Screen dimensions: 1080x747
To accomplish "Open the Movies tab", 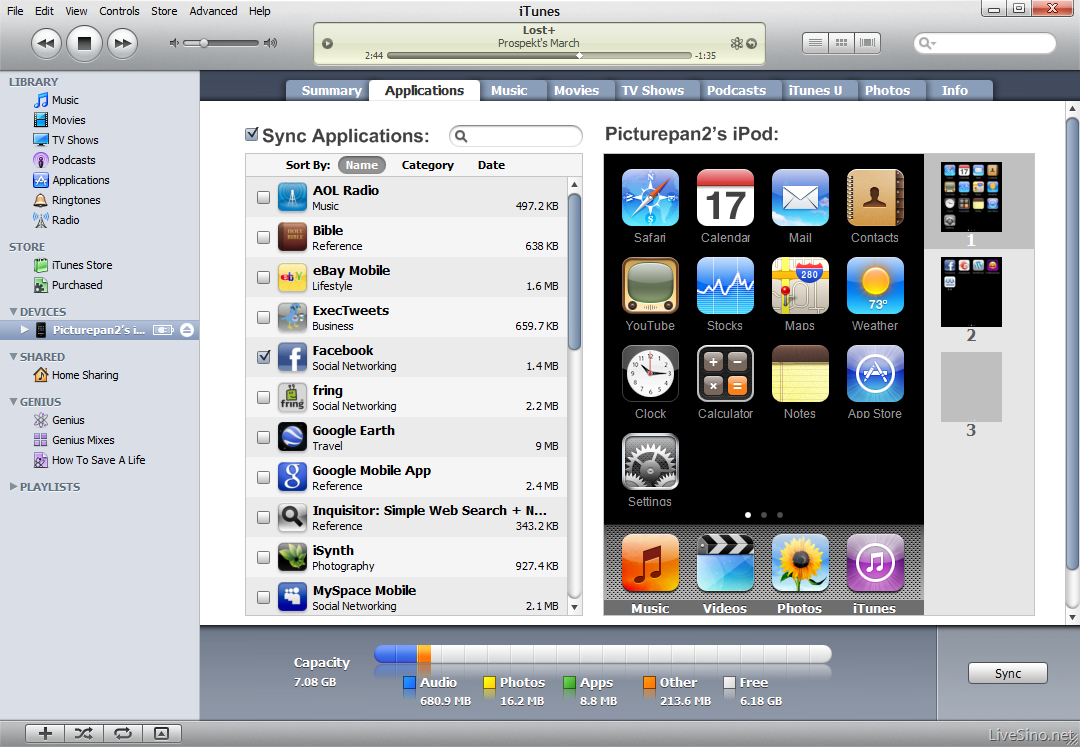I will pos(577,90).
